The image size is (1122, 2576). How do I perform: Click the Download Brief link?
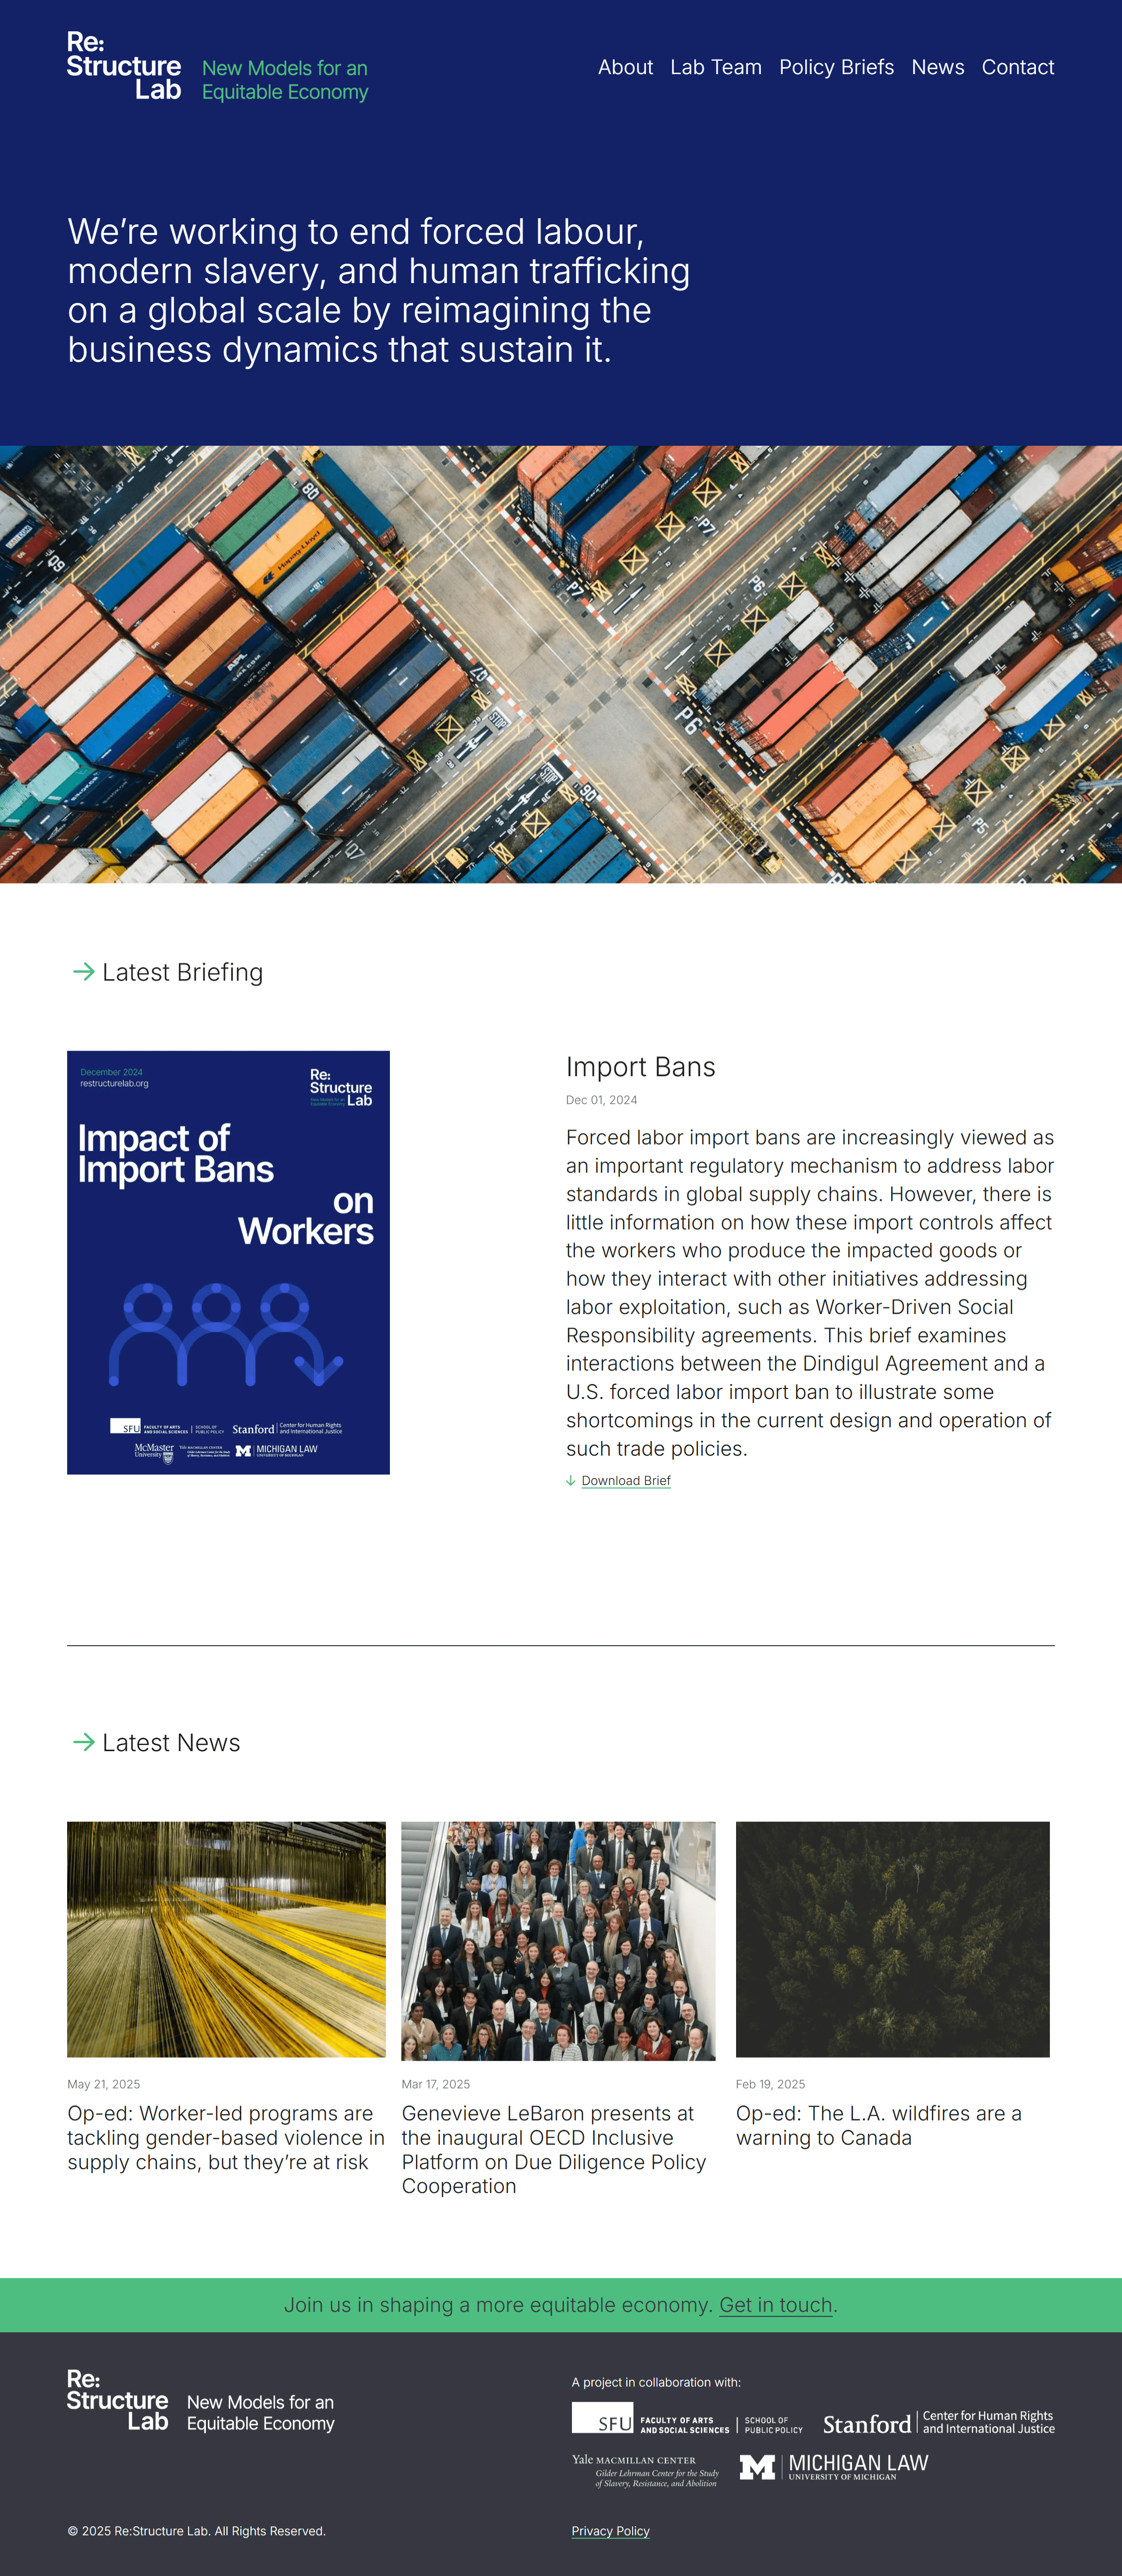tap(626, 1481)
